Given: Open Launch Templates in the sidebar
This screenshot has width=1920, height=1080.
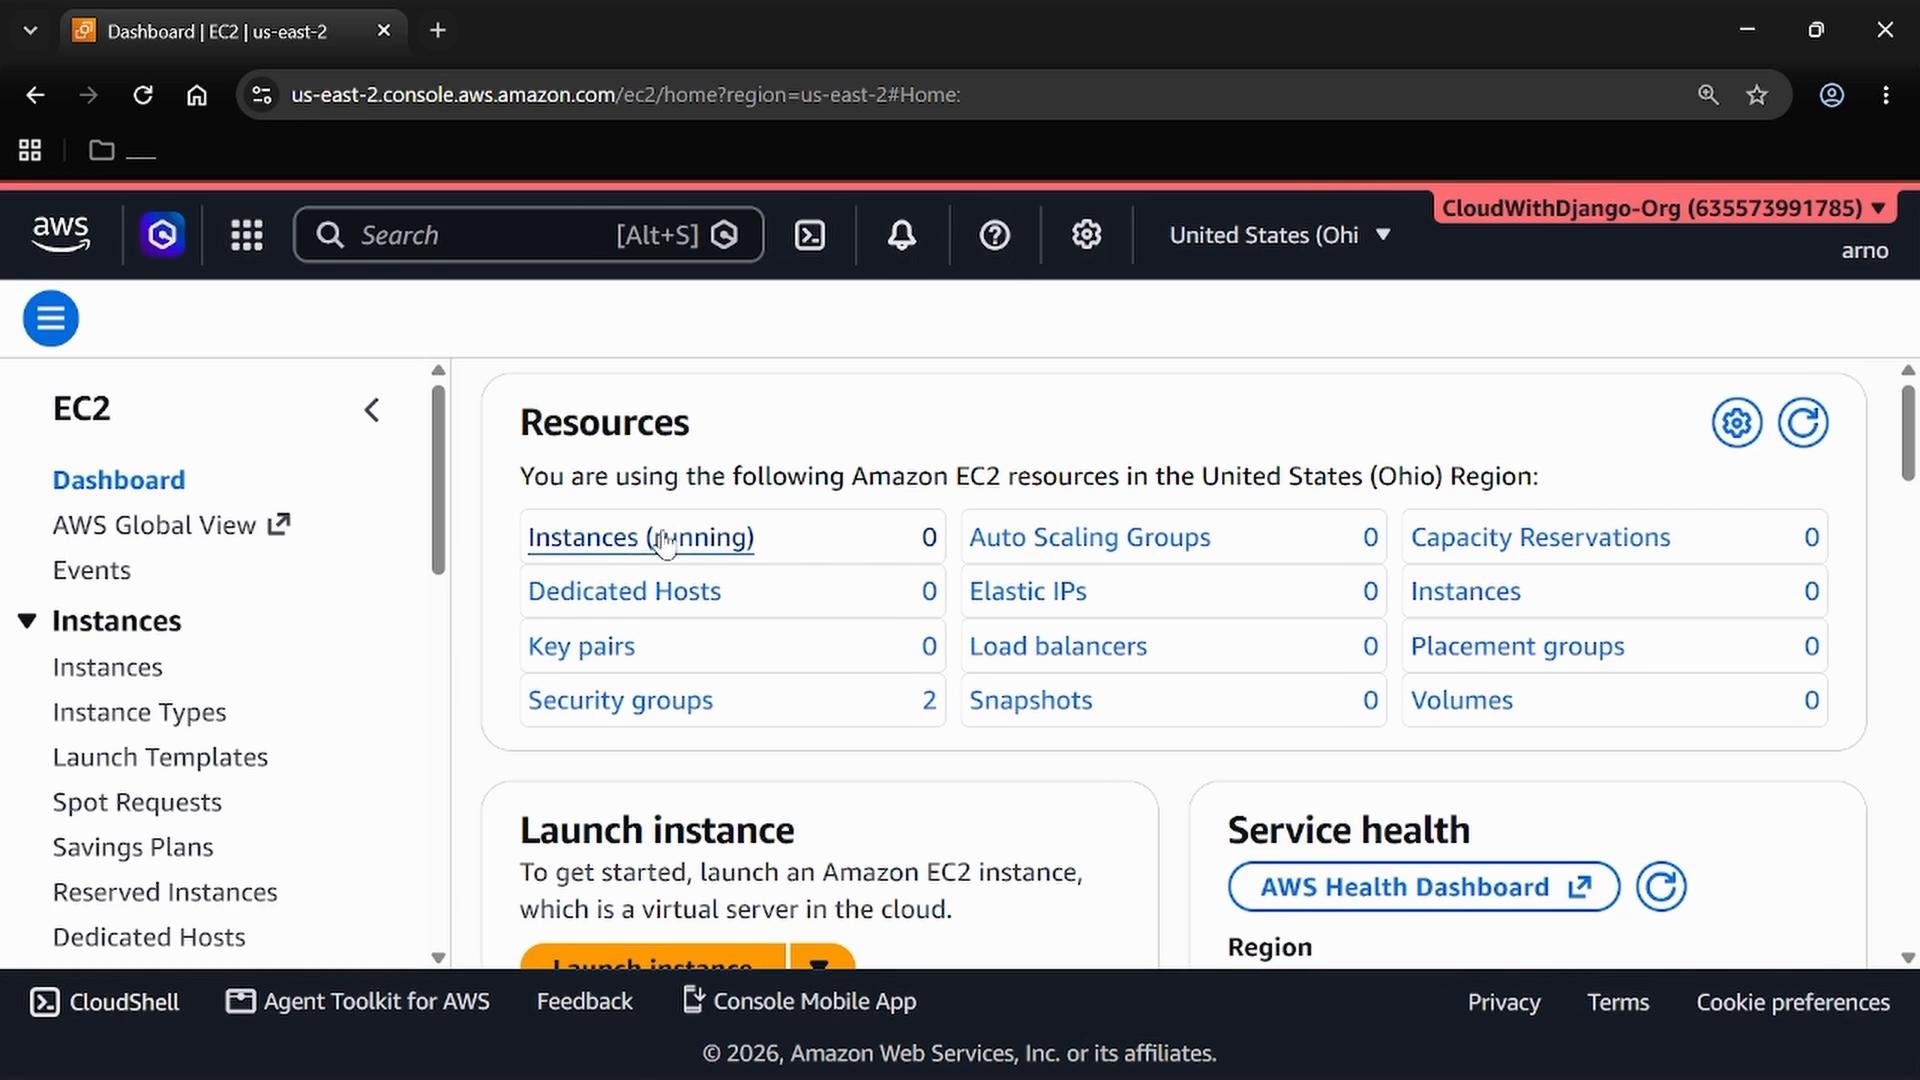Looking at the screenshot, I should click(x=160, y=757).
